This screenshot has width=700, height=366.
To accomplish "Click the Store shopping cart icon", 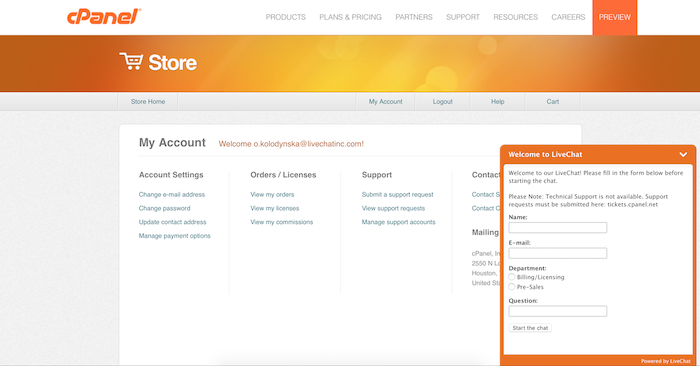I will (131, 62).
